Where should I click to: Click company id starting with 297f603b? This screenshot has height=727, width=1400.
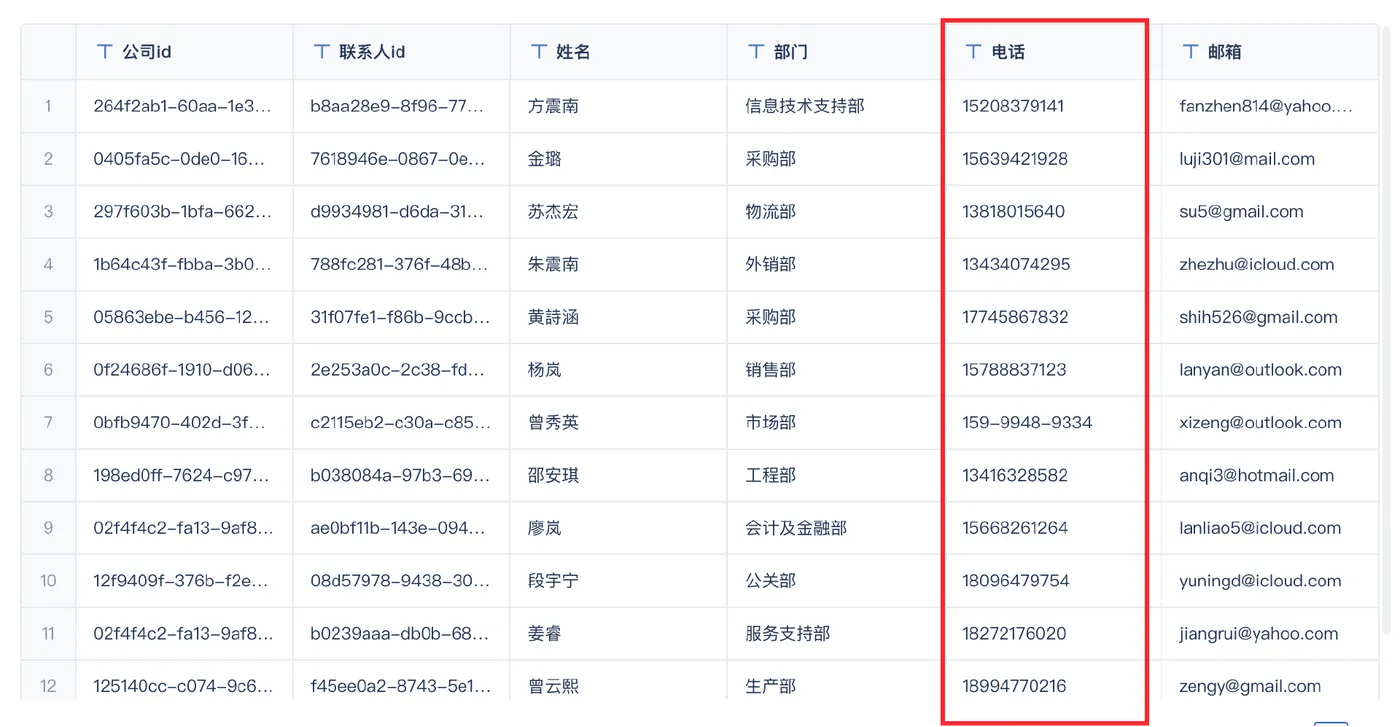(182, 212)
